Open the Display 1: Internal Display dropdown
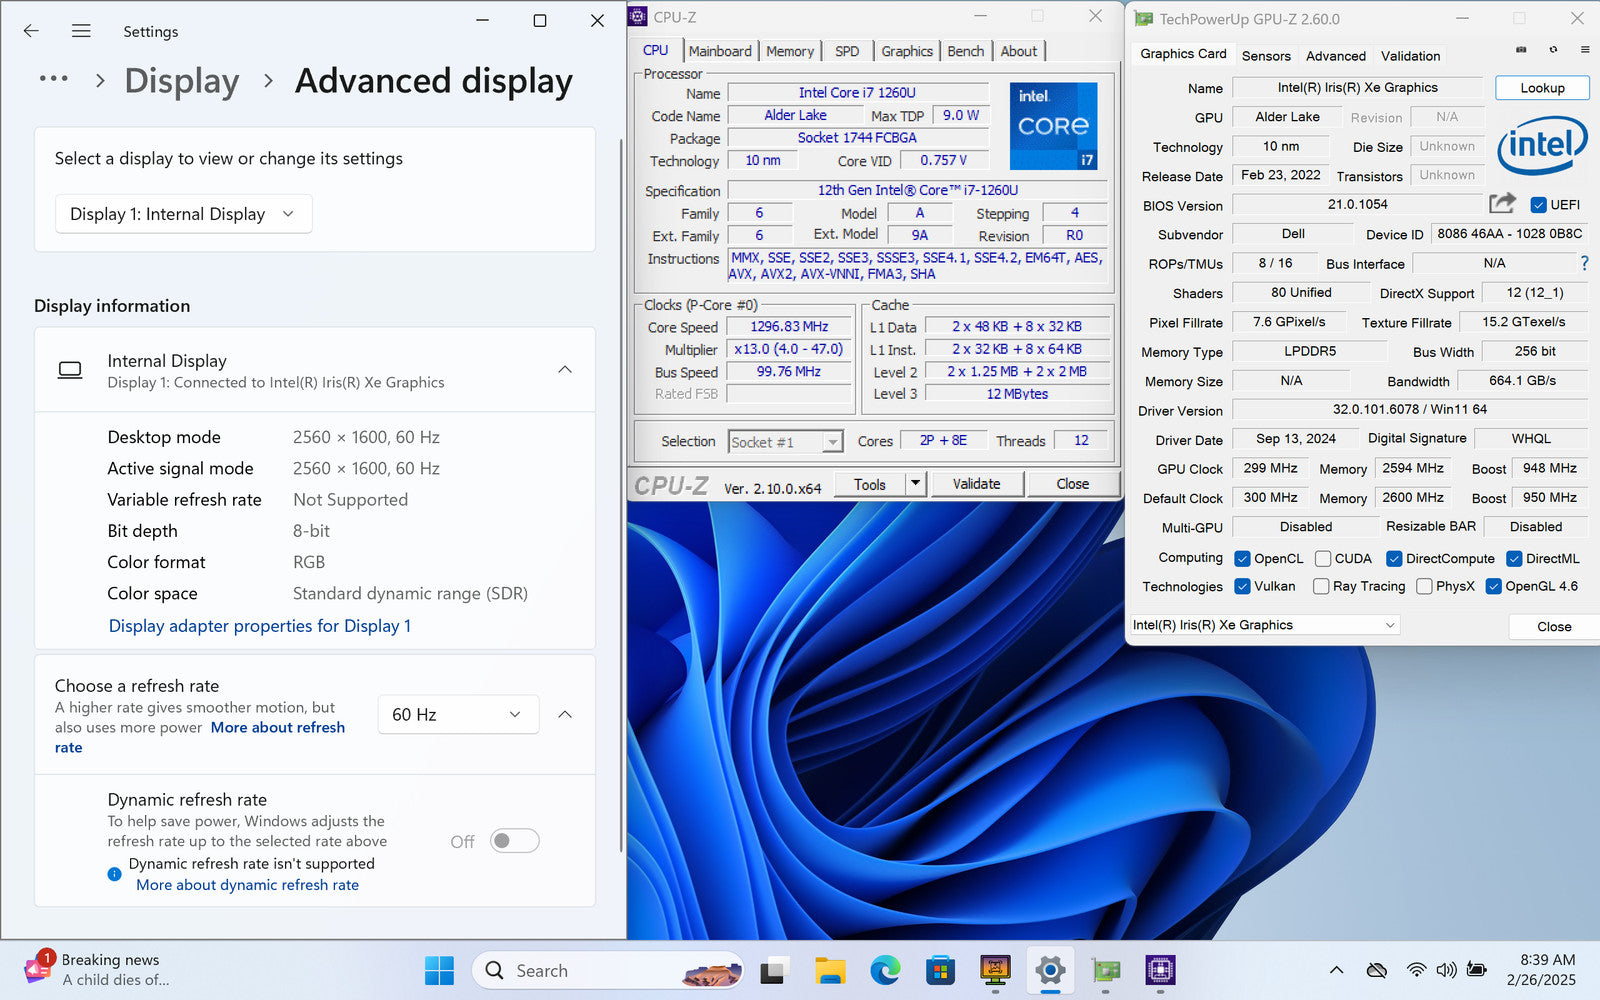This screenshot has width=1600, height=1000. click(x=183, y=214)
